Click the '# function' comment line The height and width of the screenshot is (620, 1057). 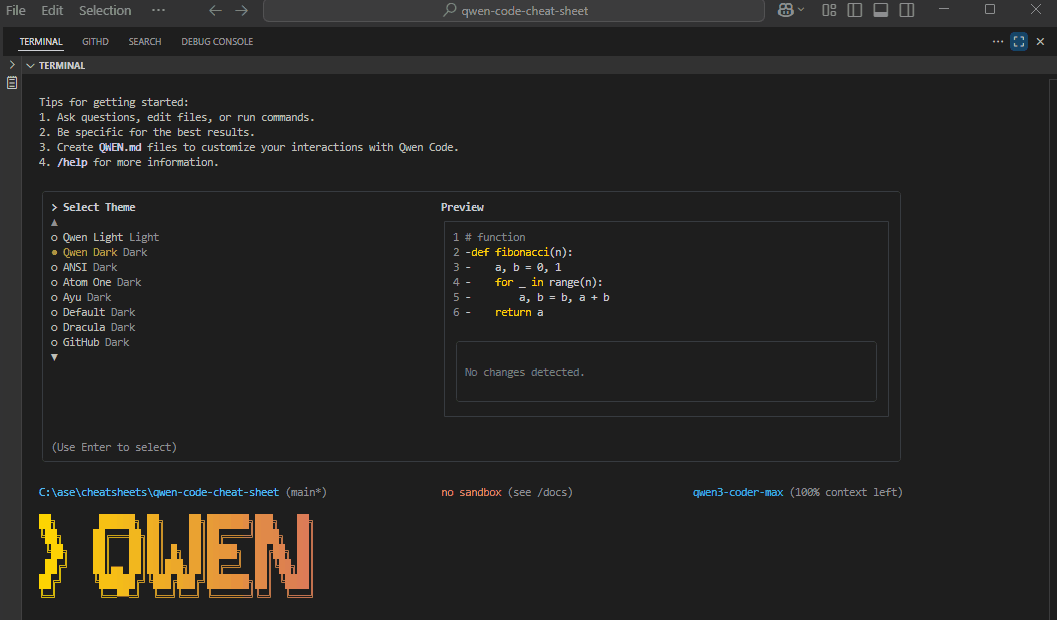click(495, 237)
